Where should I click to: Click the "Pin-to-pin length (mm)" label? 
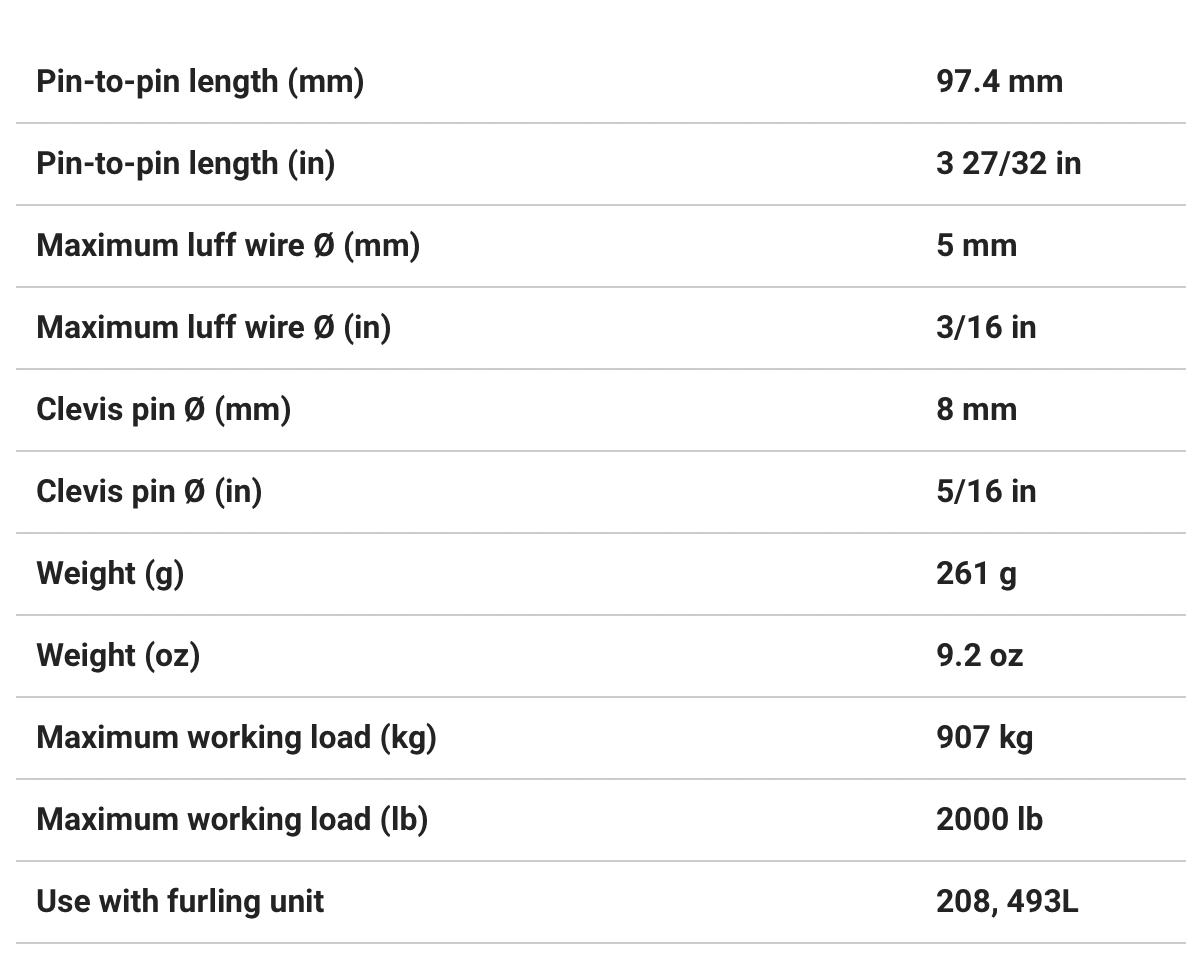tap(200, 81)
